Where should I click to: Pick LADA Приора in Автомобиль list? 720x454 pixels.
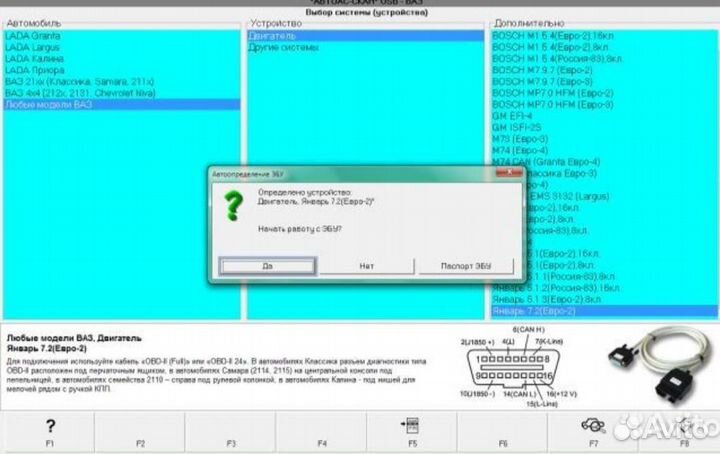(x=29, y=70)
